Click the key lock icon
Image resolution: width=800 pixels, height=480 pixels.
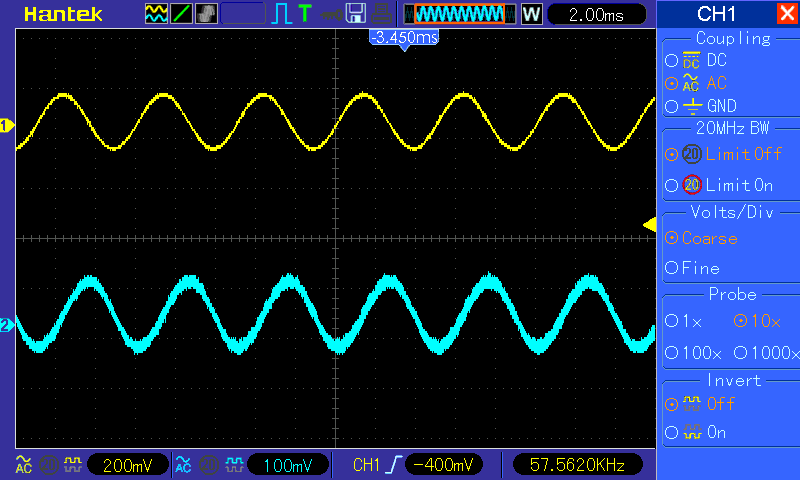pos(331,15)
